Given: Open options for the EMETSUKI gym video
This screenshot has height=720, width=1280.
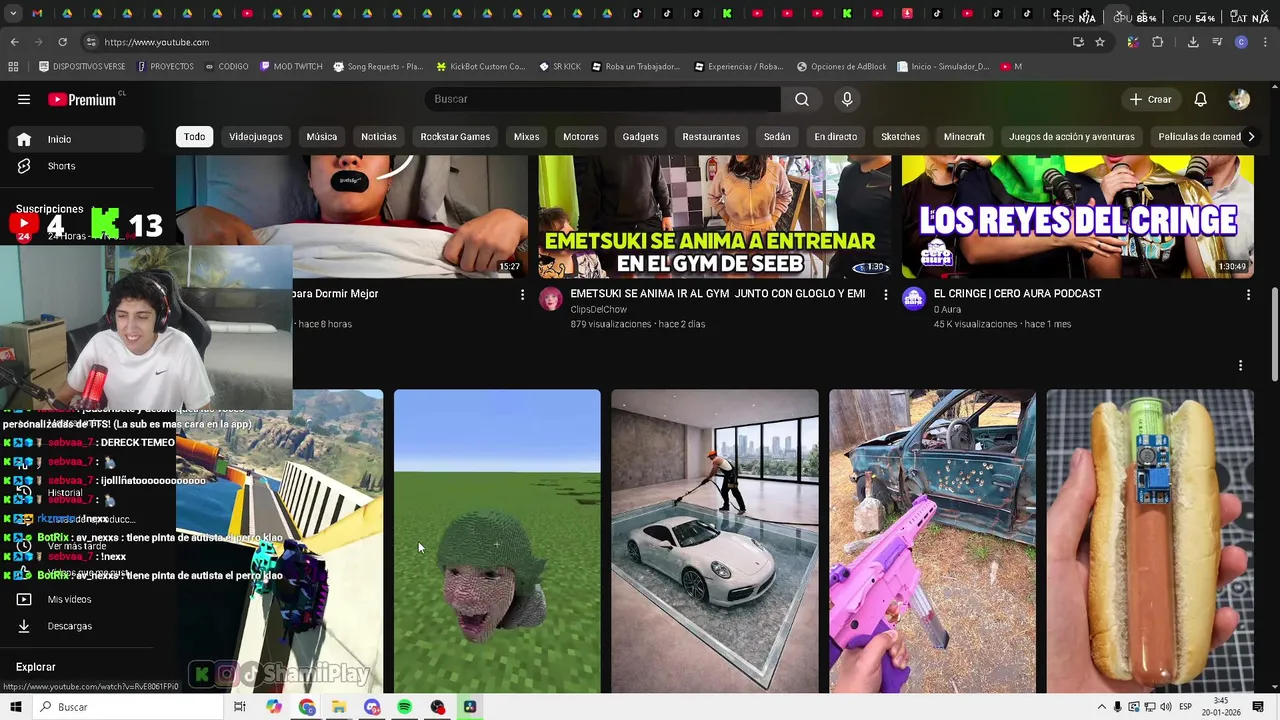Looking at the screenshot, I should 885,295.
